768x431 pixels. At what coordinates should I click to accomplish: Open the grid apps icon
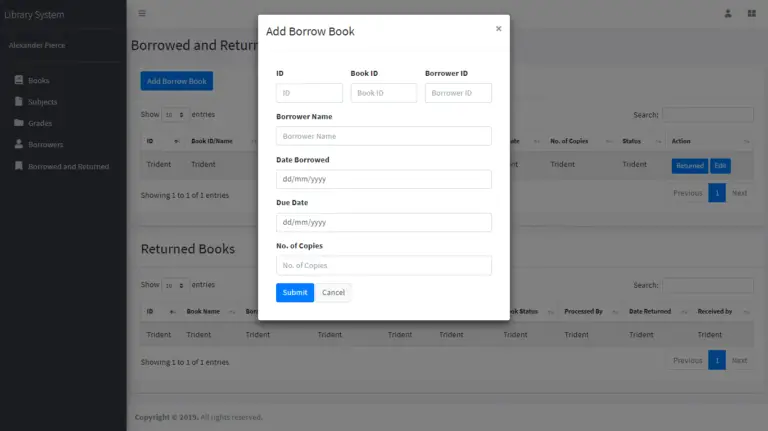pyautogui.click(x=751, y=13)
